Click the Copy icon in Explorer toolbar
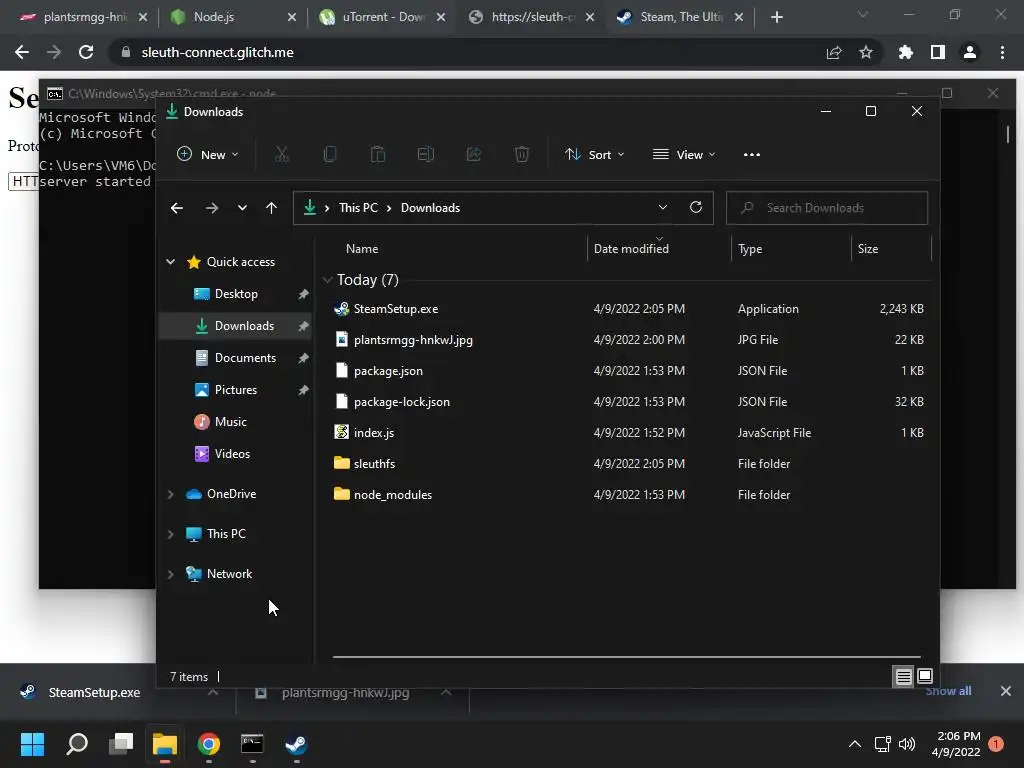The image size is (1024, 768). point(330,155)
